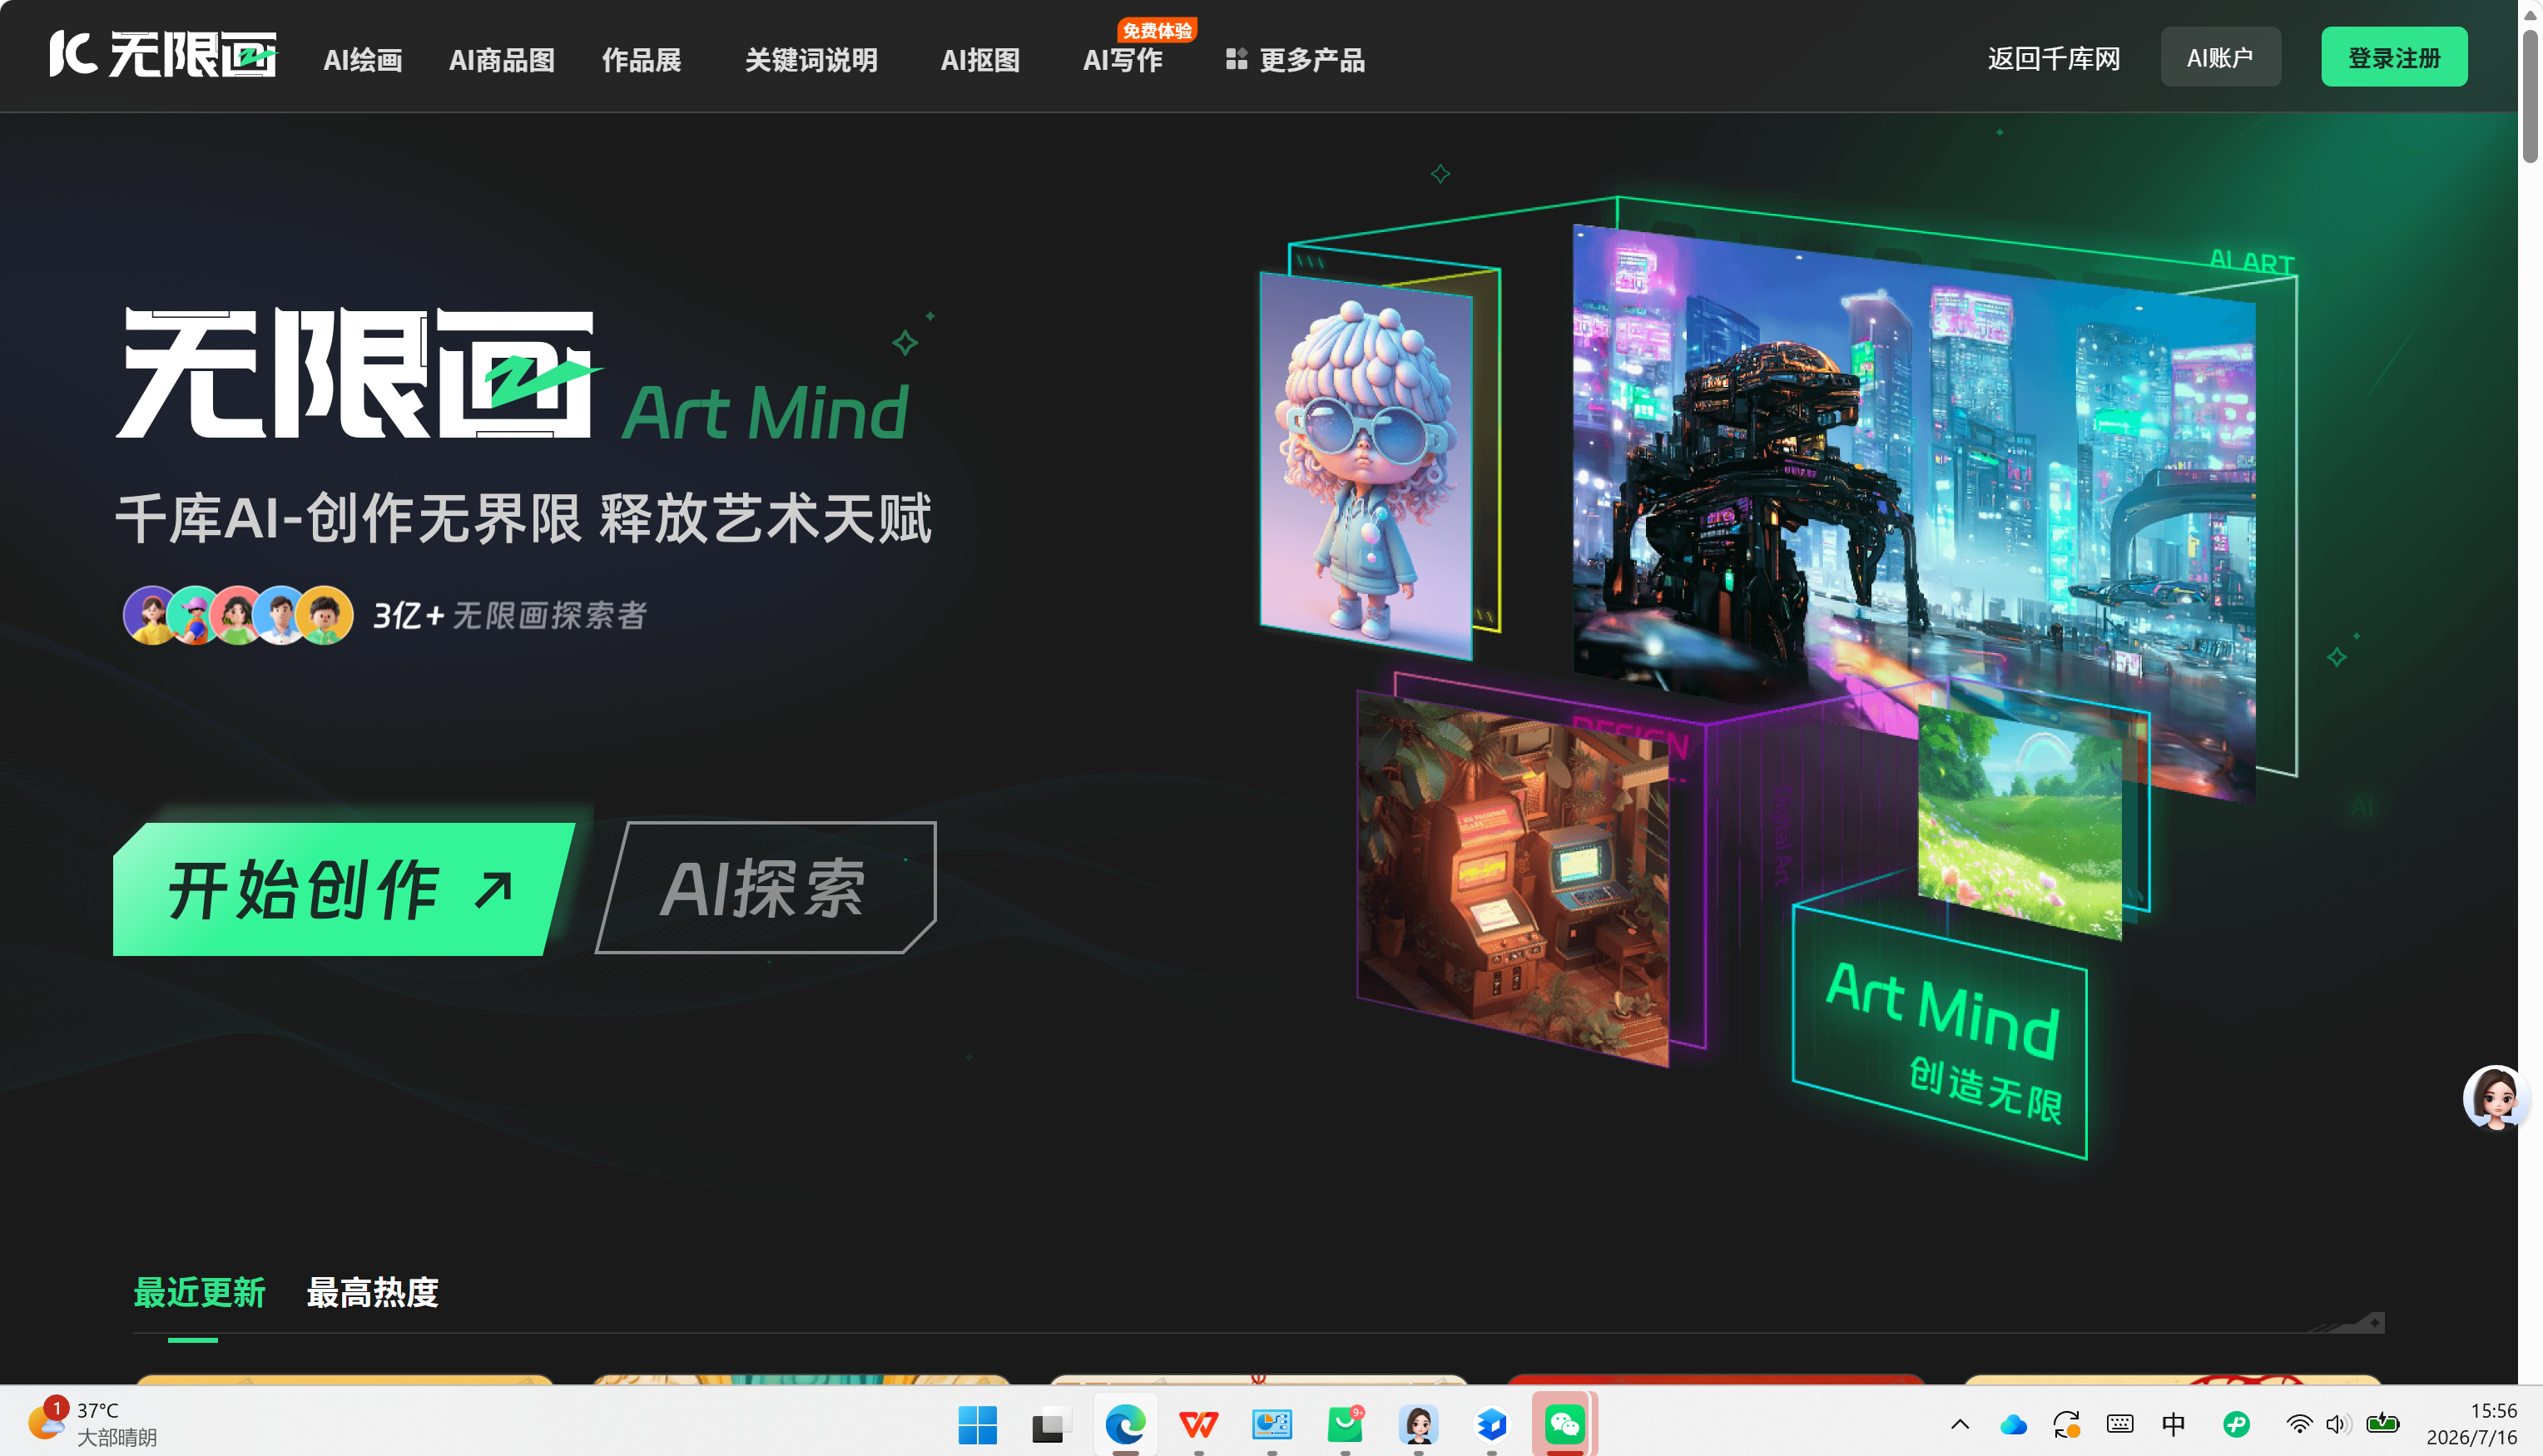2543x1456 pixels.
Task: Click the customer service avatar icon
Action: click(2495, 1098)
